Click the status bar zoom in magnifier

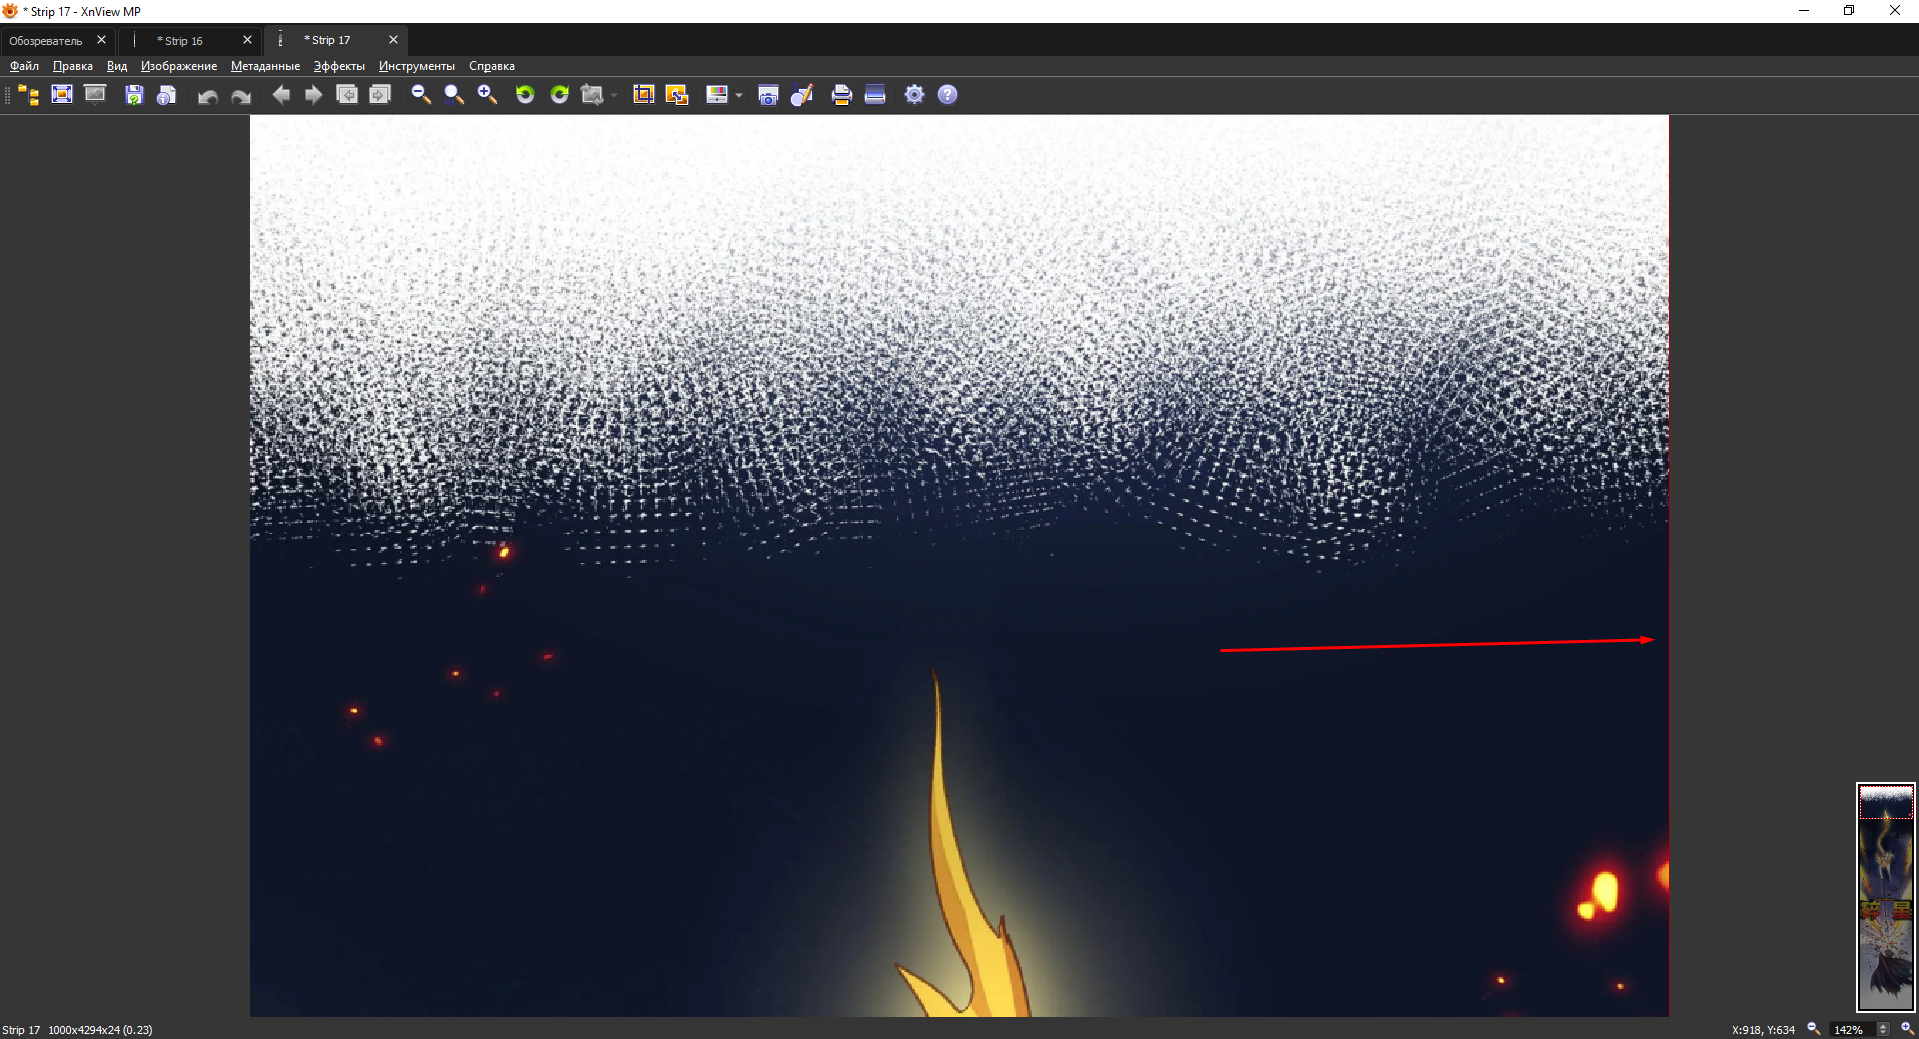(x=1907, y=1029)
